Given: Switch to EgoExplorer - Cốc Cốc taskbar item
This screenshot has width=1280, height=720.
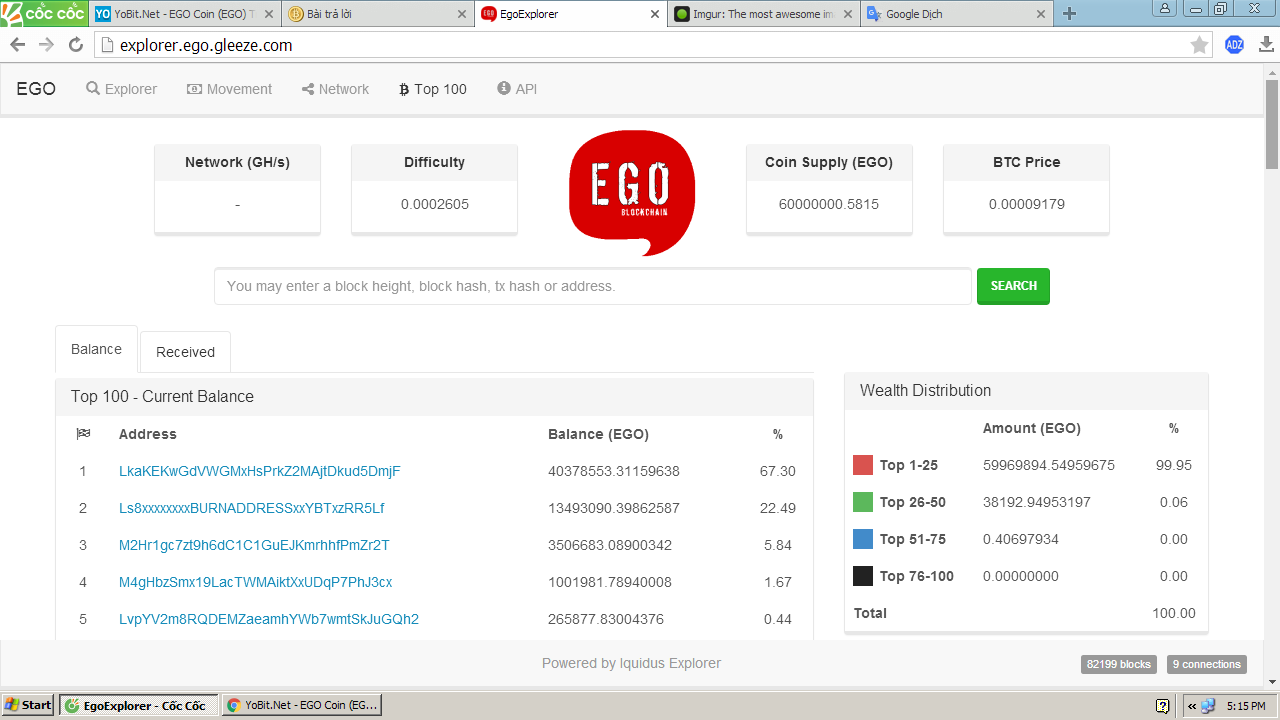Looking at the screenshot, I should pos(138,705).
